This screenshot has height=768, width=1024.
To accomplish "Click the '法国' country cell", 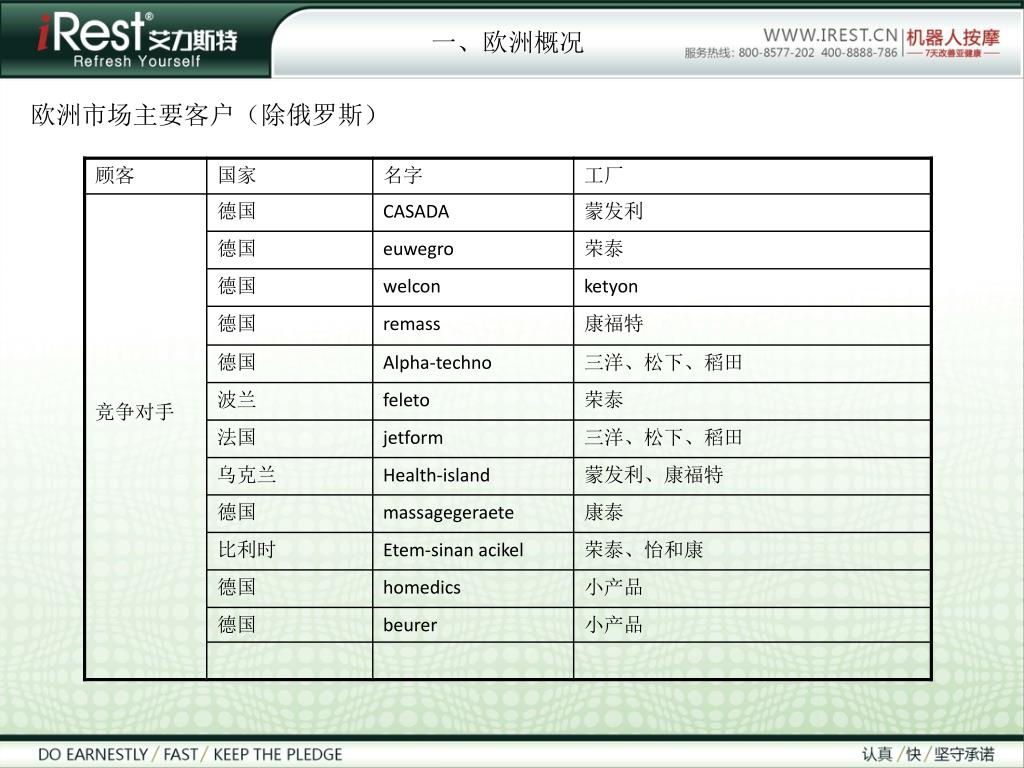I will [289, 438].
